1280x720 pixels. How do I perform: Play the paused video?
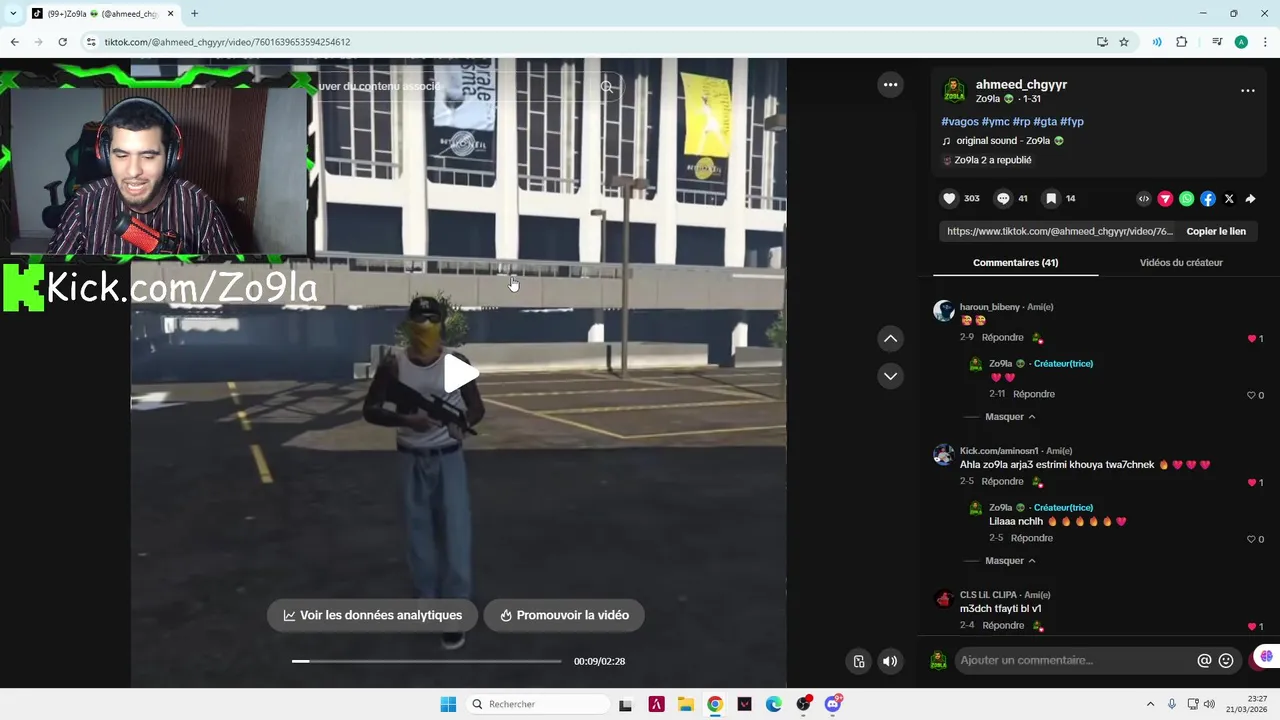(459, 373)
